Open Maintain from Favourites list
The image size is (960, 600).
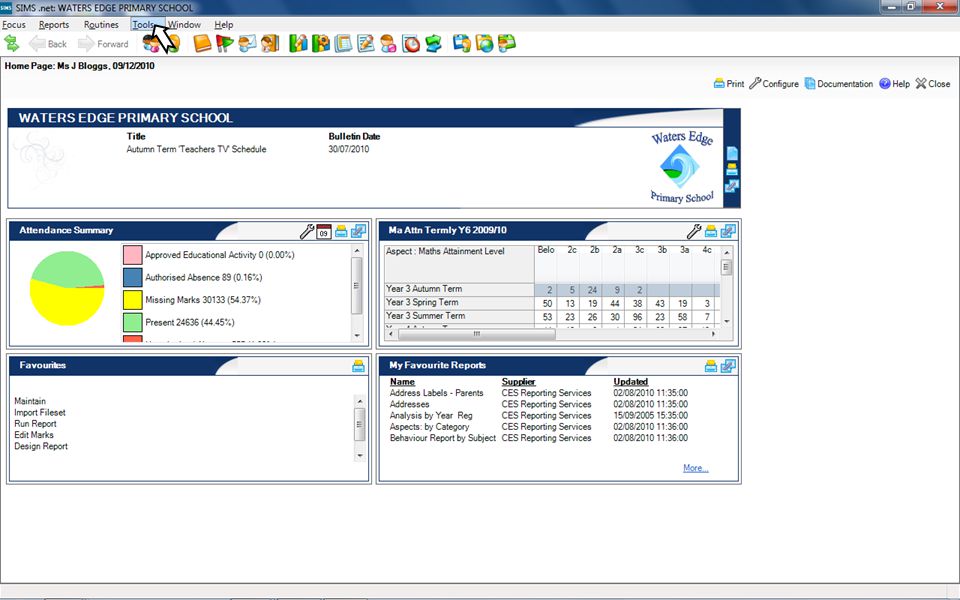(x=30, y=401)
